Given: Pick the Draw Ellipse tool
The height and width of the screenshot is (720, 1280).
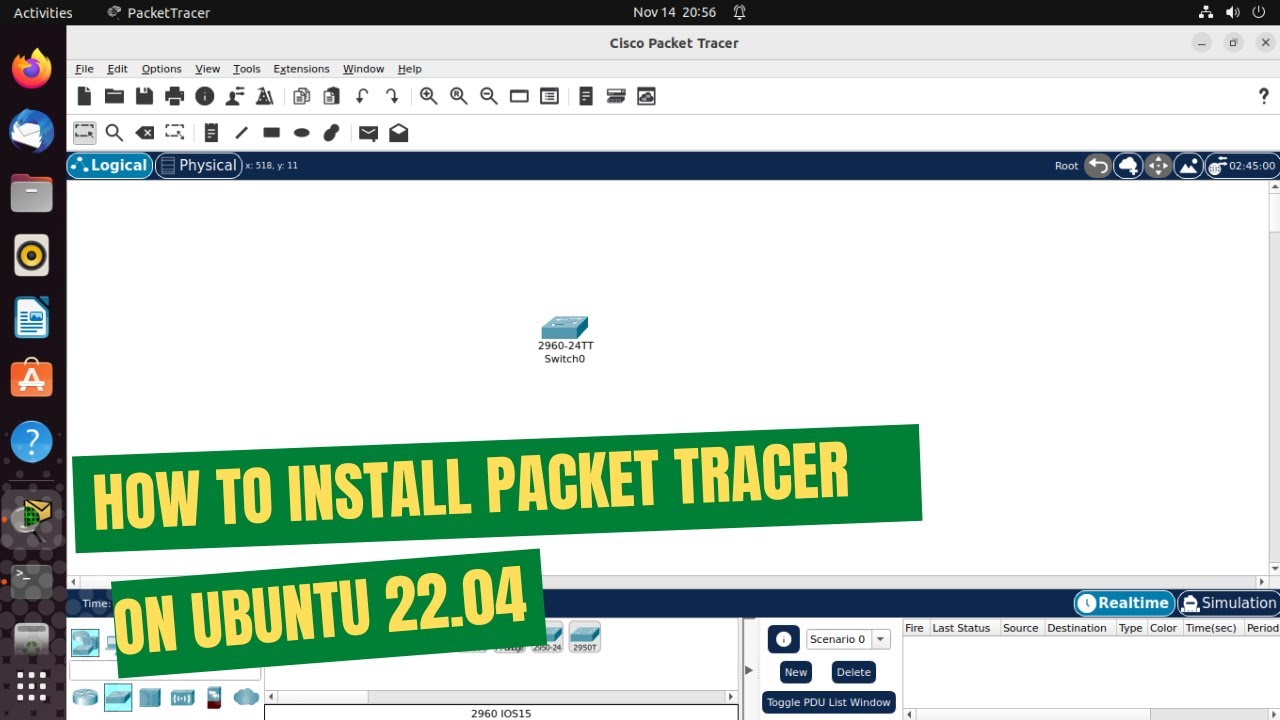Looking at the screenshot, I should 301,132.
